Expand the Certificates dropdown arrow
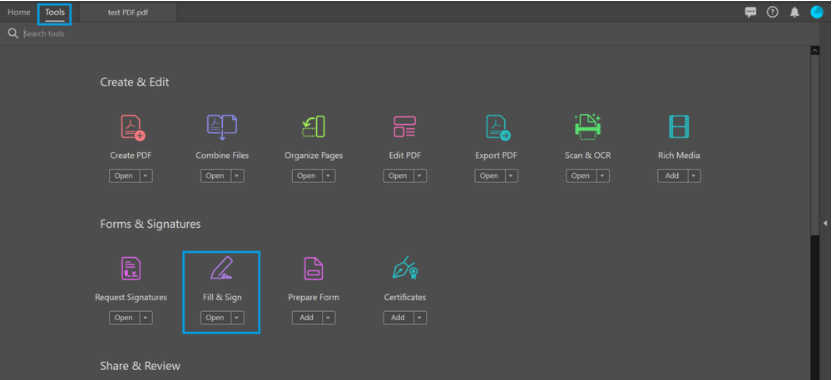Screen dimensions: 832x380 [x=420, y=317]
